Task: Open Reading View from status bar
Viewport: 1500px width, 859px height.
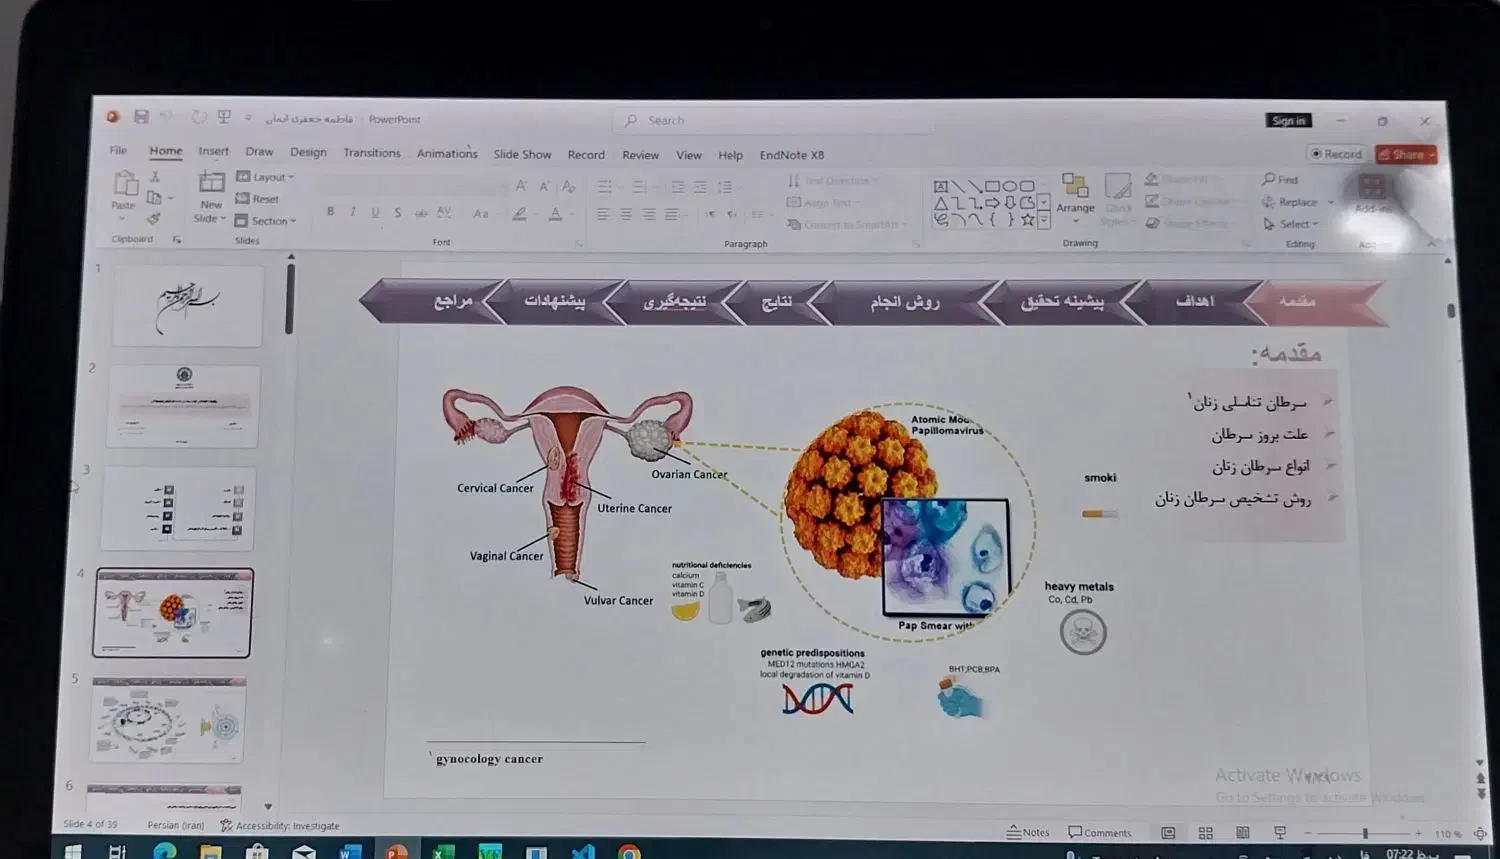Action: tap(1242, 833)
